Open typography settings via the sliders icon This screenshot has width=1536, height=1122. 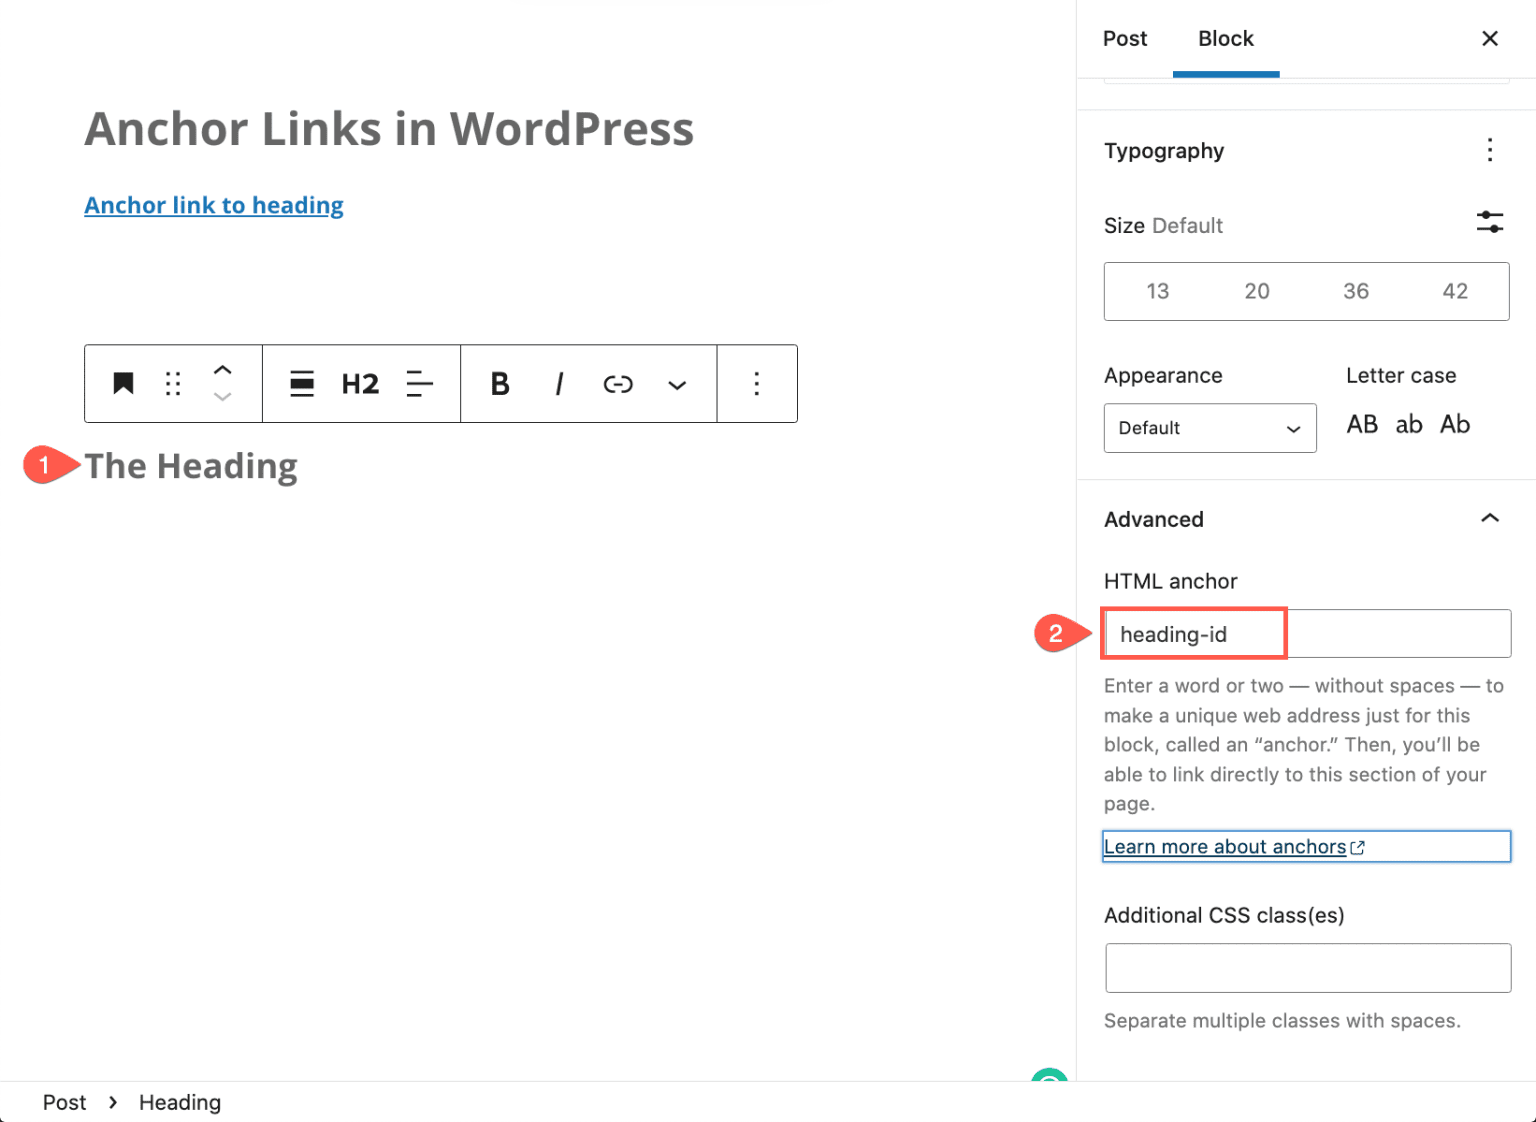(x=1490, y=222)
